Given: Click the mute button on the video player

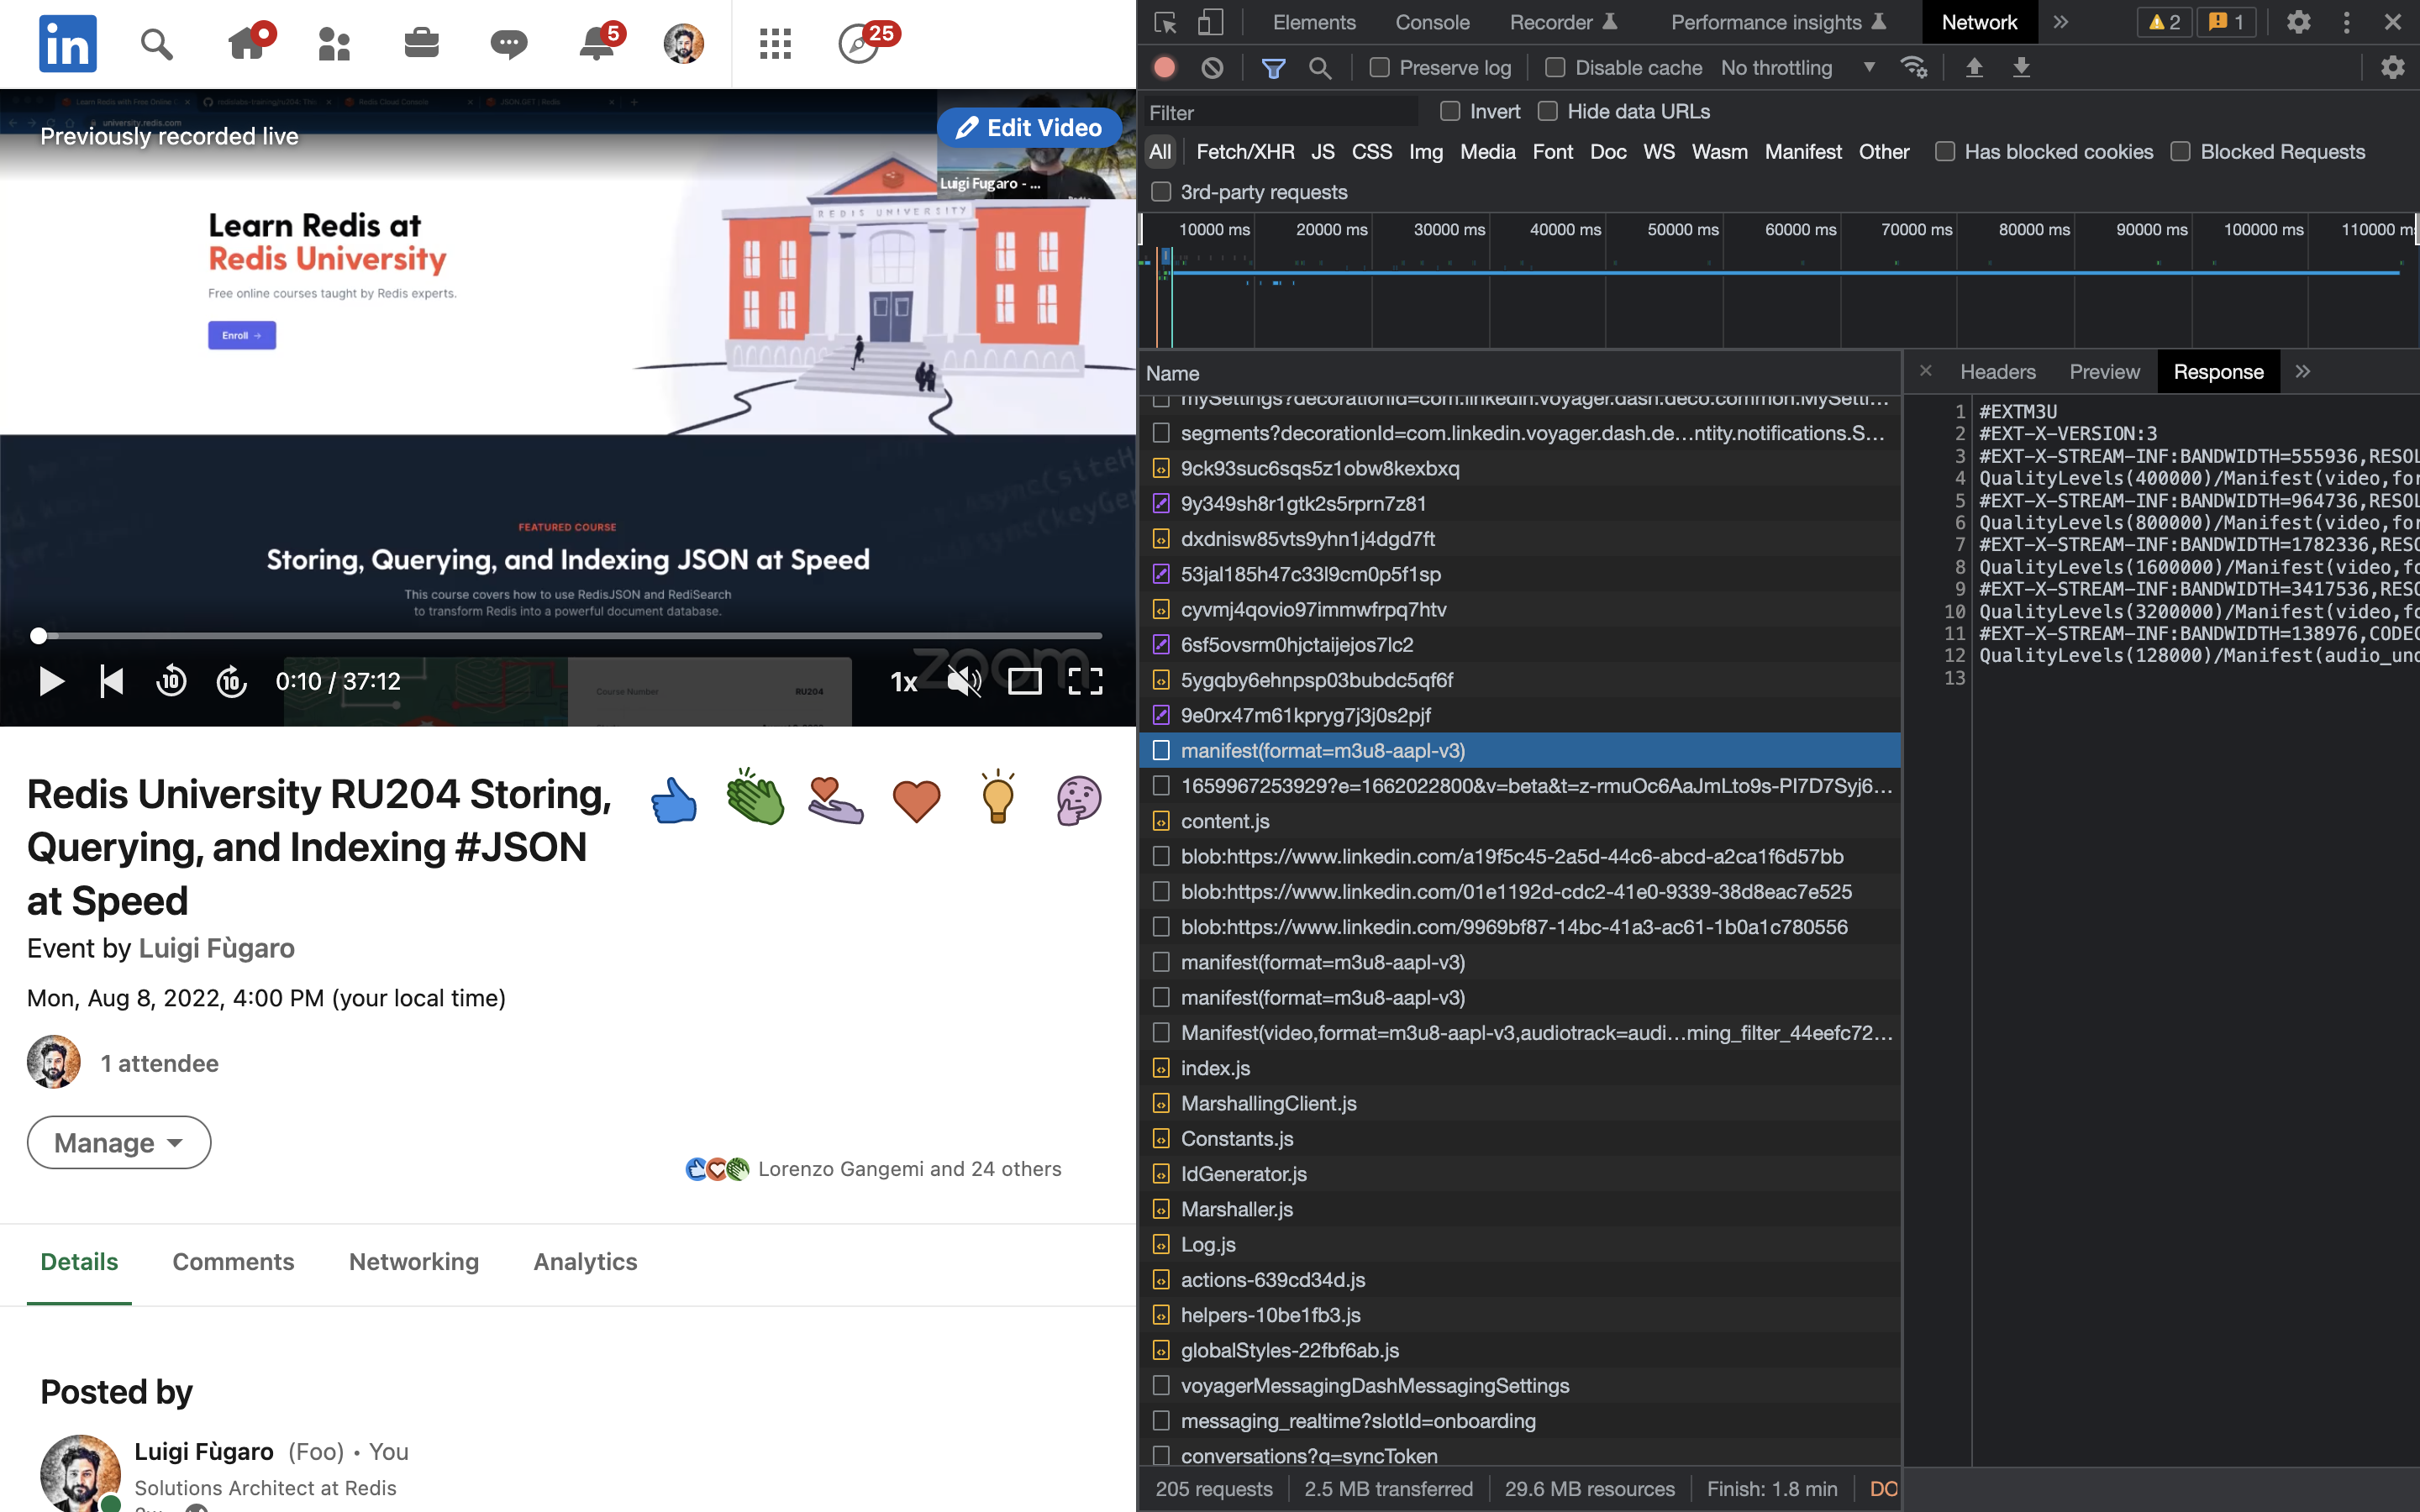Looking at the screenshot, I should pyautogui.click(x=965, y=681).
